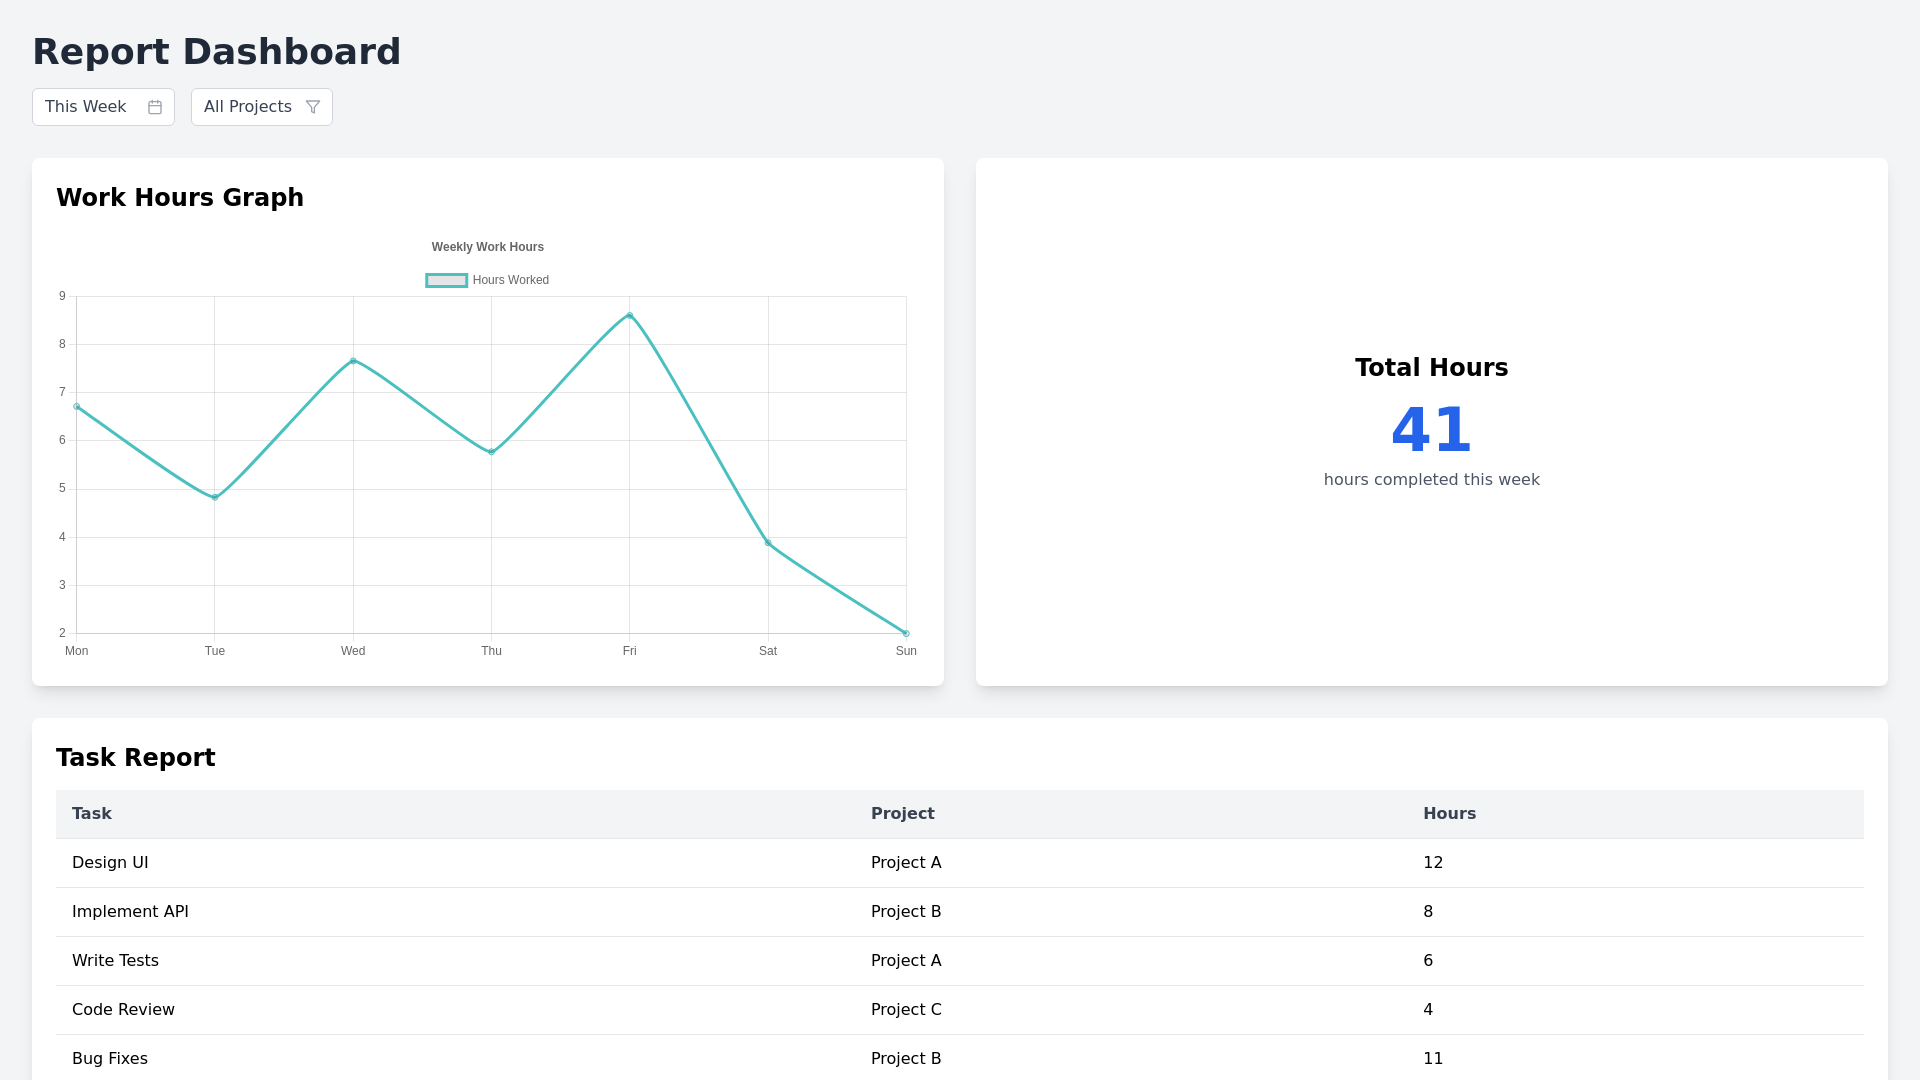1920x1080 pixels.
Task: Click the Project column header
Action: [902, 814]
